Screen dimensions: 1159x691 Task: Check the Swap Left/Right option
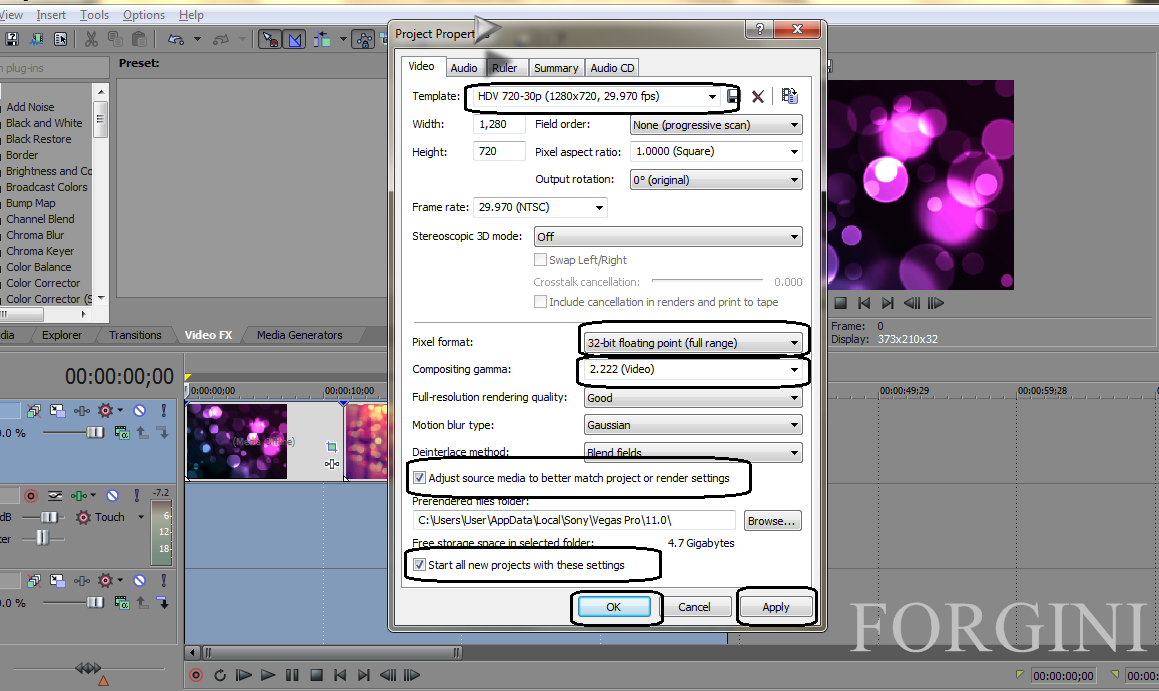click(540, 260)
